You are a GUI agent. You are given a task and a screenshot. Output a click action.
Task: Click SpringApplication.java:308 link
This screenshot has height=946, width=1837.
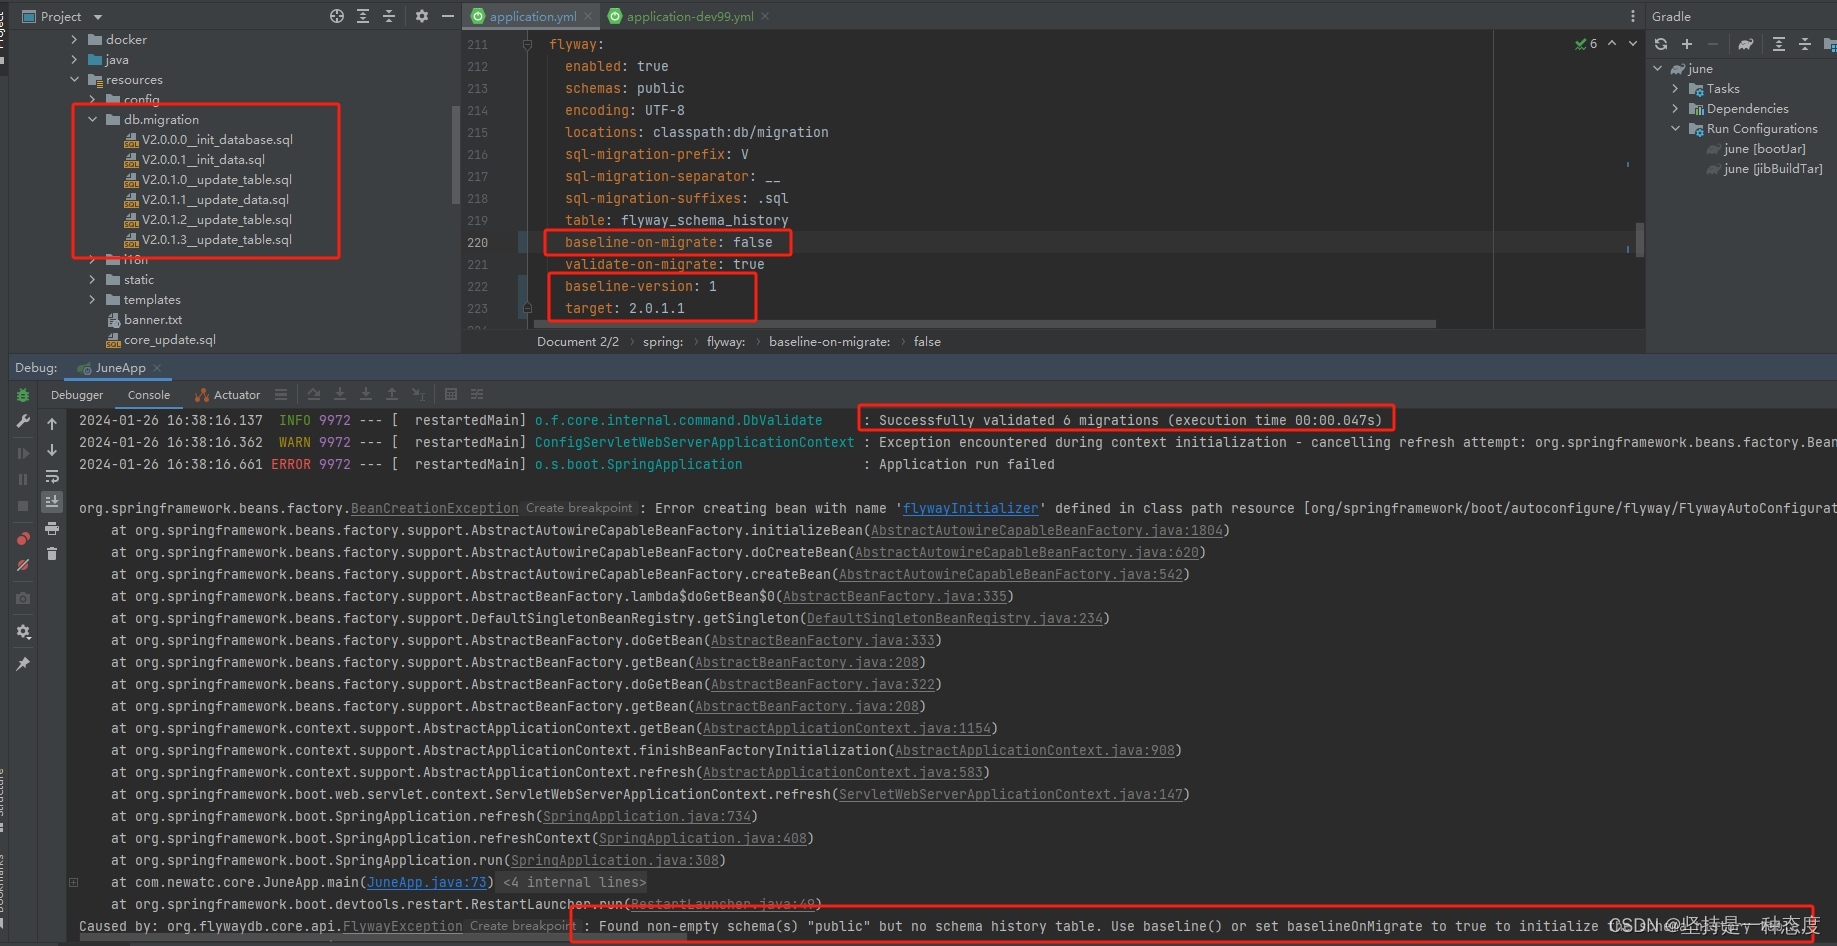click(x=615, y=860)
